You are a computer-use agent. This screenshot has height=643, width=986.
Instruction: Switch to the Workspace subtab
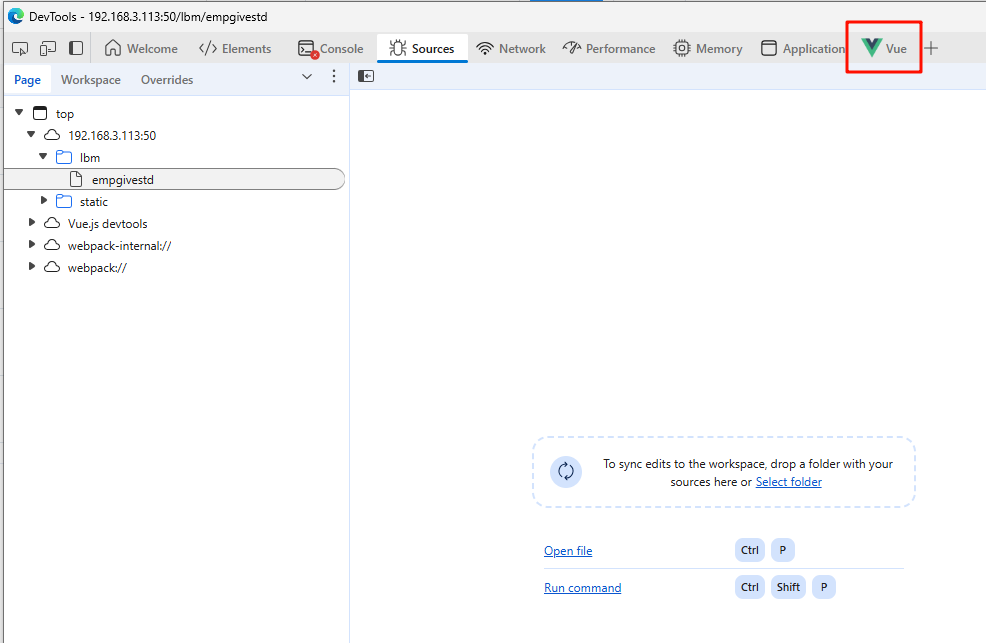tap(91, 80)
